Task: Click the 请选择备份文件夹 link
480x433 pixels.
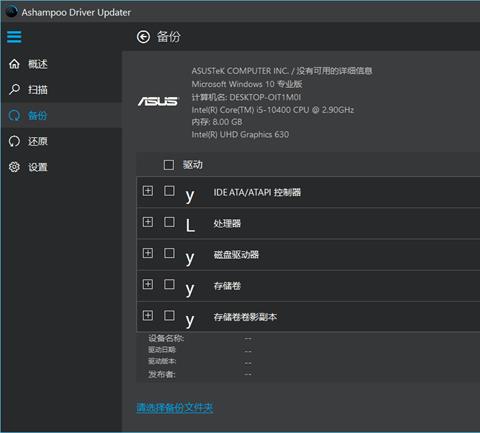Action: click(x=175, y=407)
